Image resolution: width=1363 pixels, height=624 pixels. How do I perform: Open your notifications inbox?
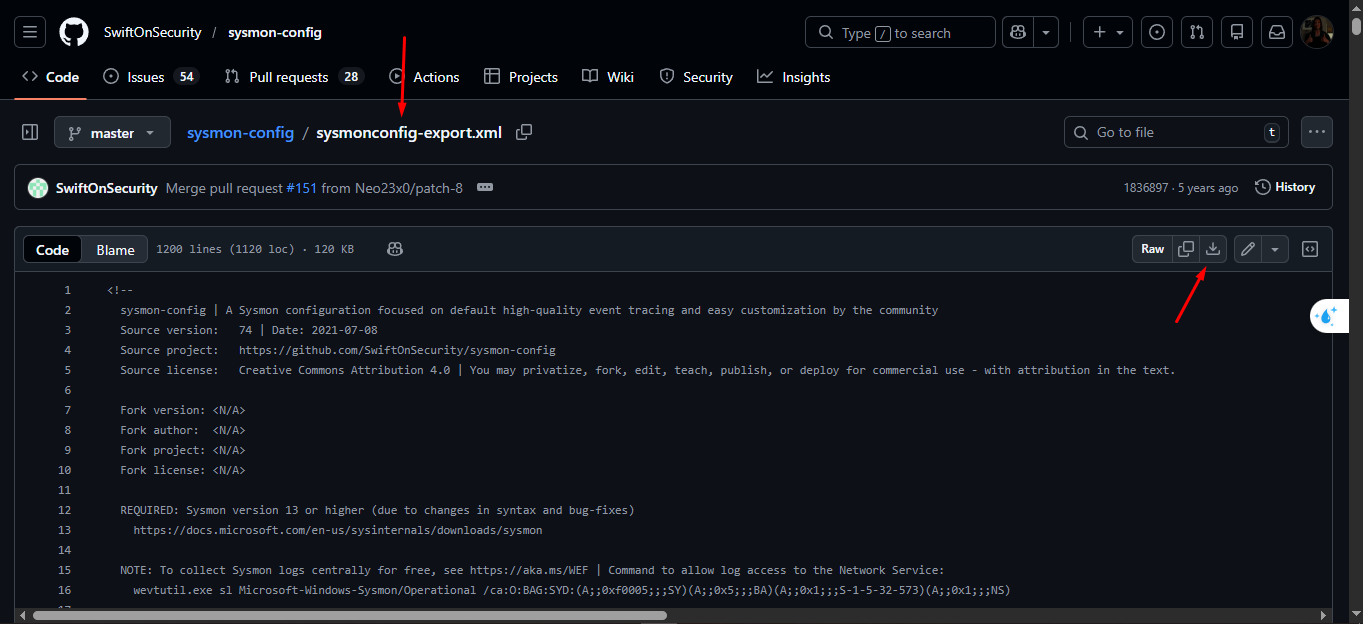click(x=1277, y=31)
